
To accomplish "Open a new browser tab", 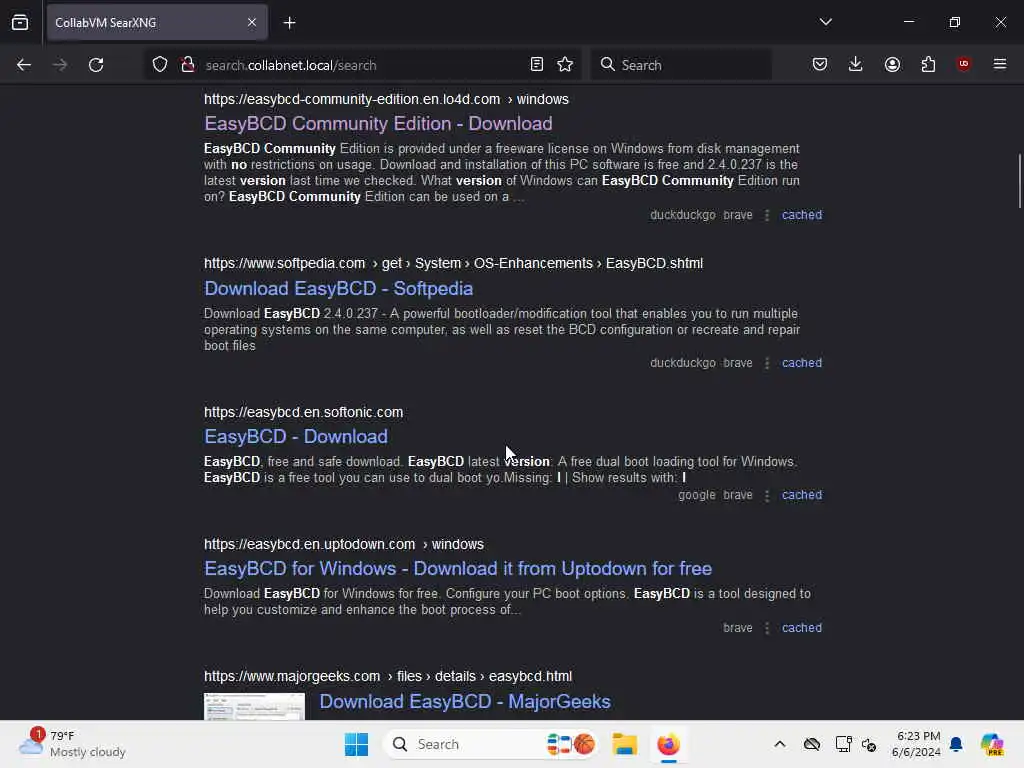I will coord(290,23).
